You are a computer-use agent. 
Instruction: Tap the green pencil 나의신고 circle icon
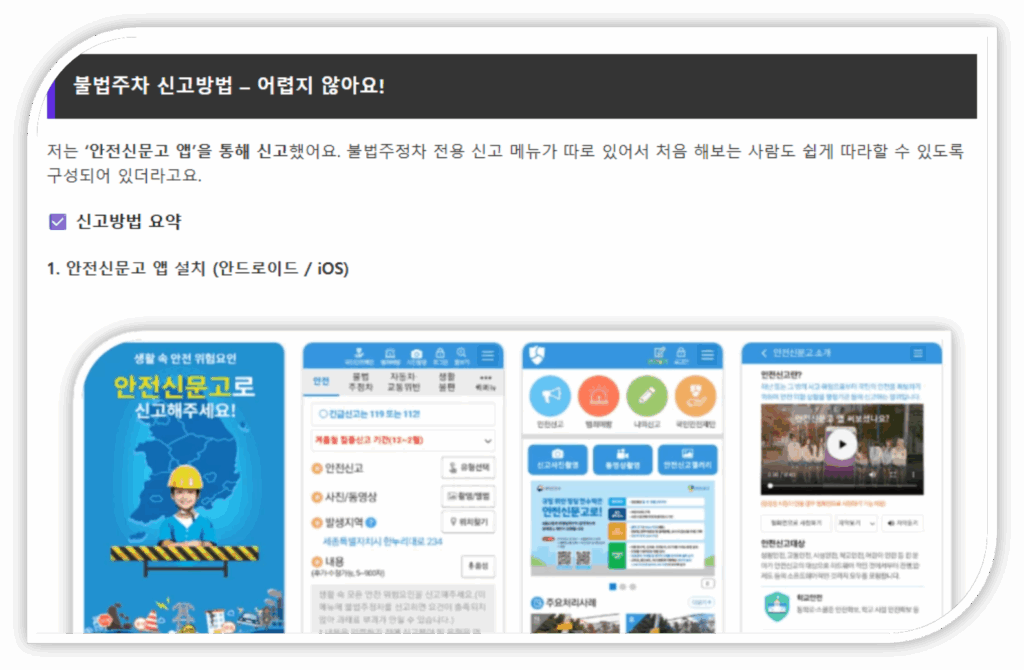point(647,396)
